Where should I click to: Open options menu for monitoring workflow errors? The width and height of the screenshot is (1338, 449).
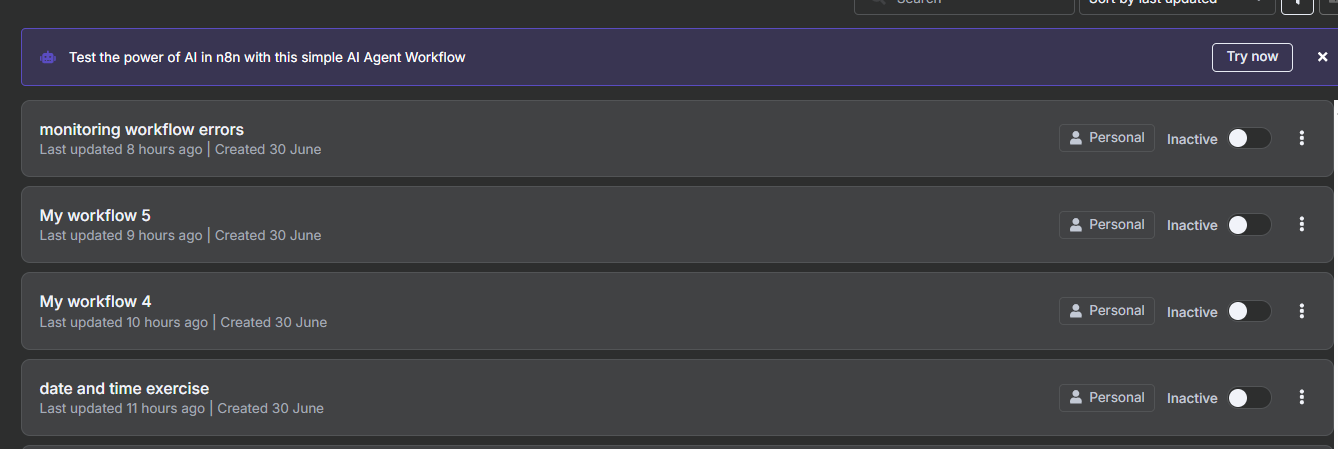[x=1301, y=138]
